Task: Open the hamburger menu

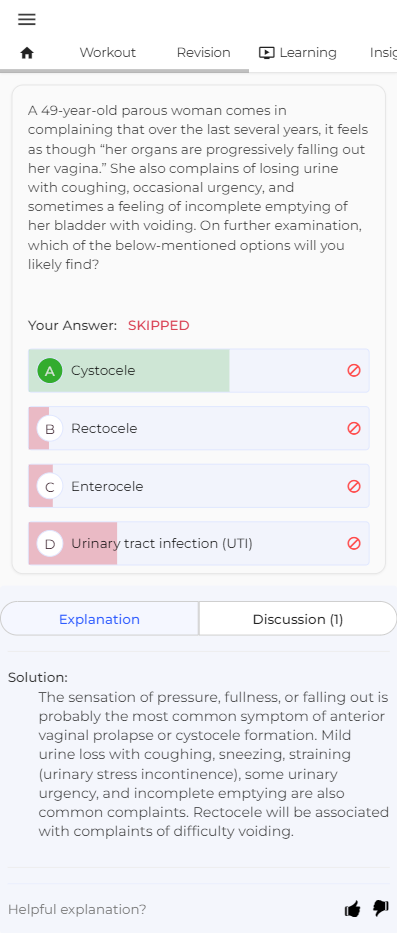Action: click(x=27, y=19)
